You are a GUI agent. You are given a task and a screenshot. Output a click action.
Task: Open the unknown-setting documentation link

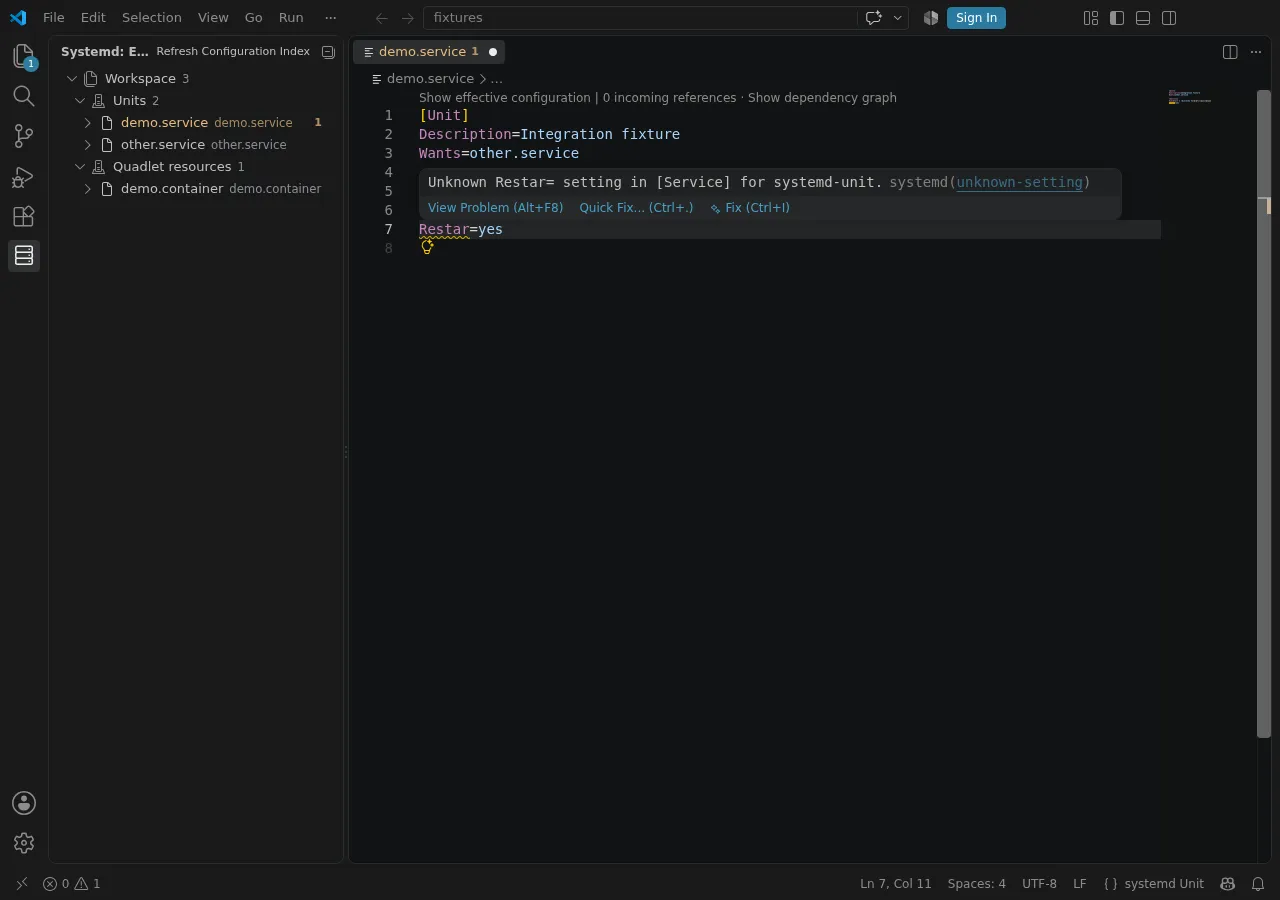tap(1019, 182)
